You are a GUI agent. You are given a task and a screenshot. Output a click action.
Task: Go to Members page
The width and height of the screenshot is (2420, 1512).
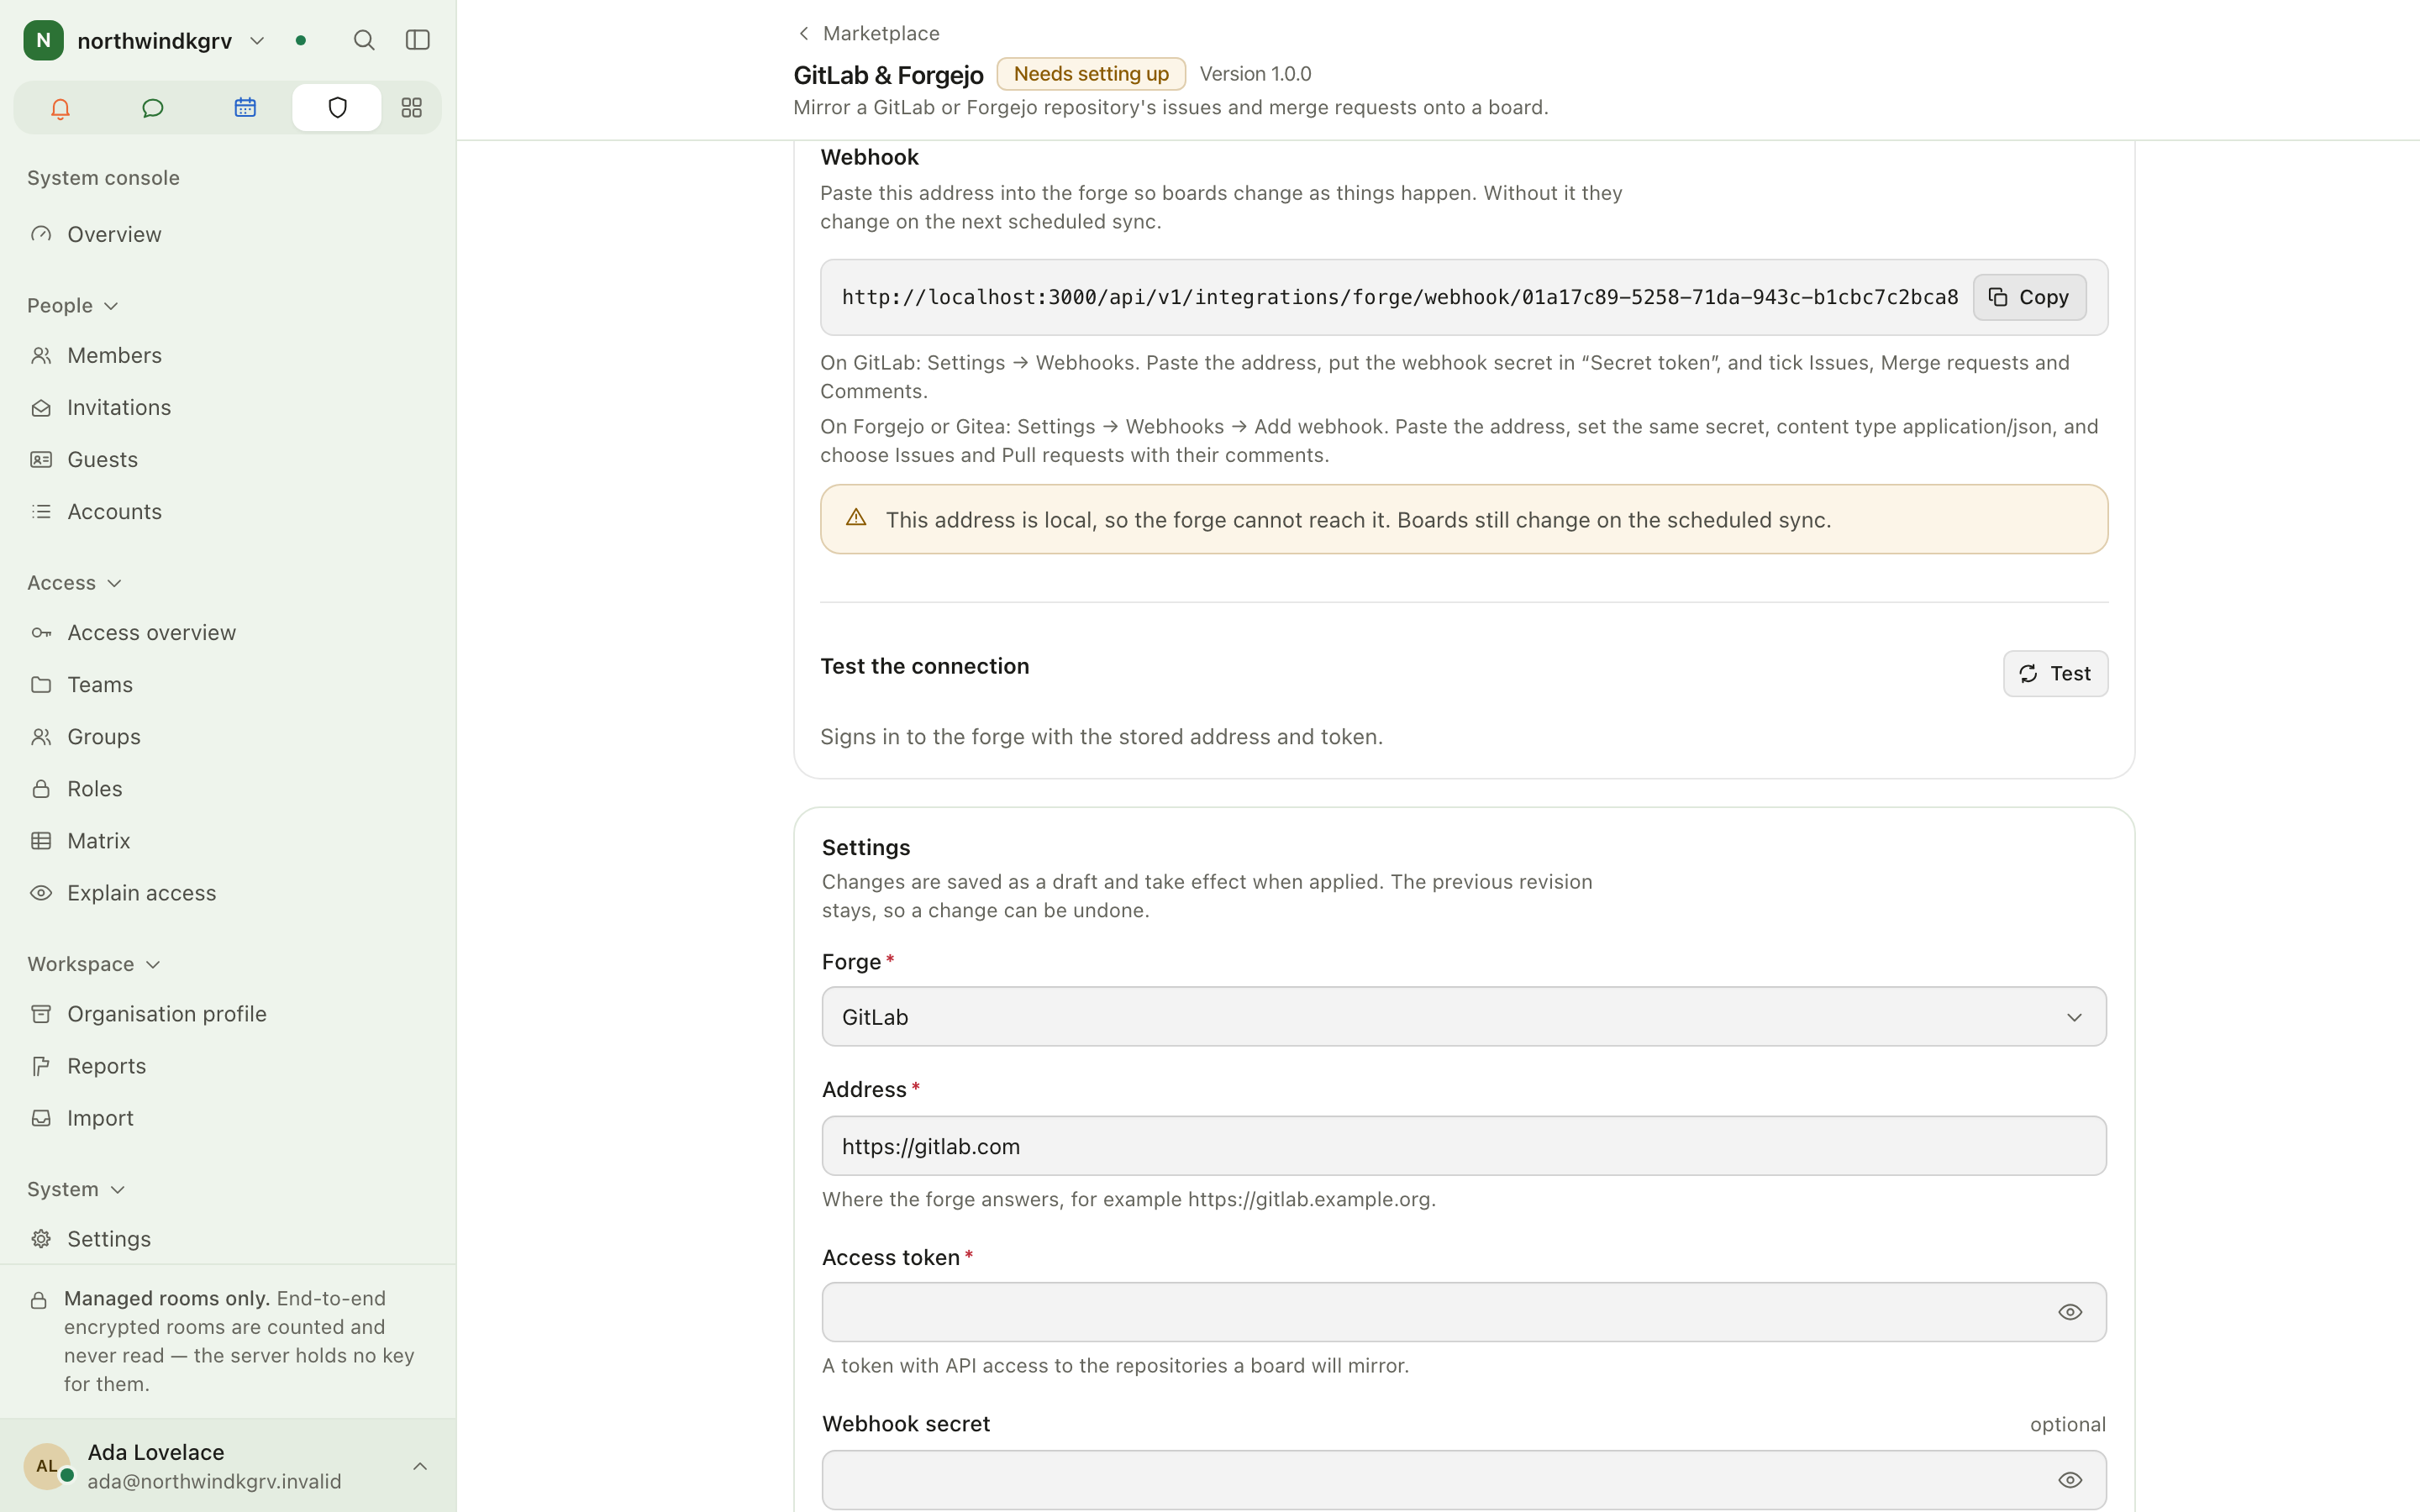[228, 355]
